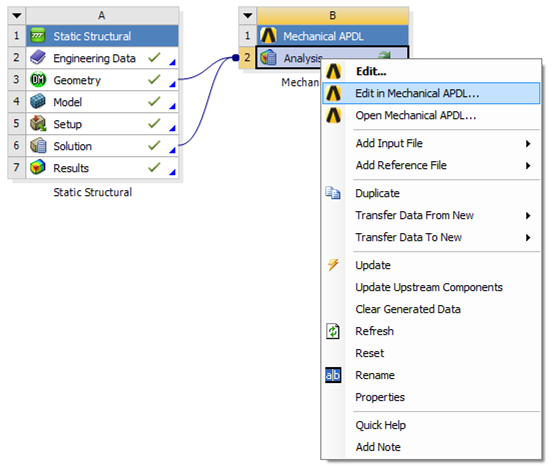Open Properties from the context menu
Screen dimensions: 556x473
pos(431,397)
